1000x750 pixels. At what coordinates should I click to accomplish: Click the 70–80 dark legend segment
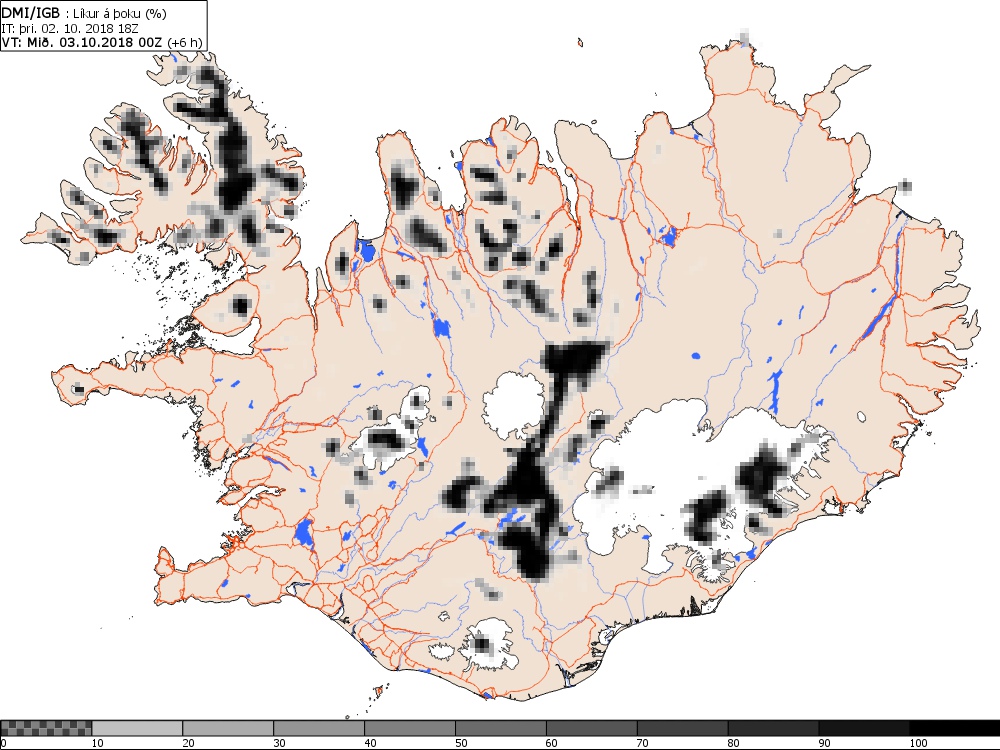coord(682,728)
